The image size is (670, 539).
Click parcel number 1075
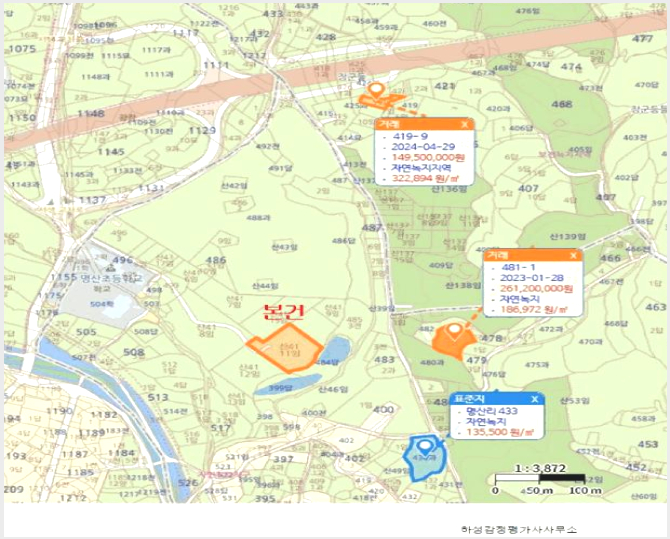click(22, 49)
